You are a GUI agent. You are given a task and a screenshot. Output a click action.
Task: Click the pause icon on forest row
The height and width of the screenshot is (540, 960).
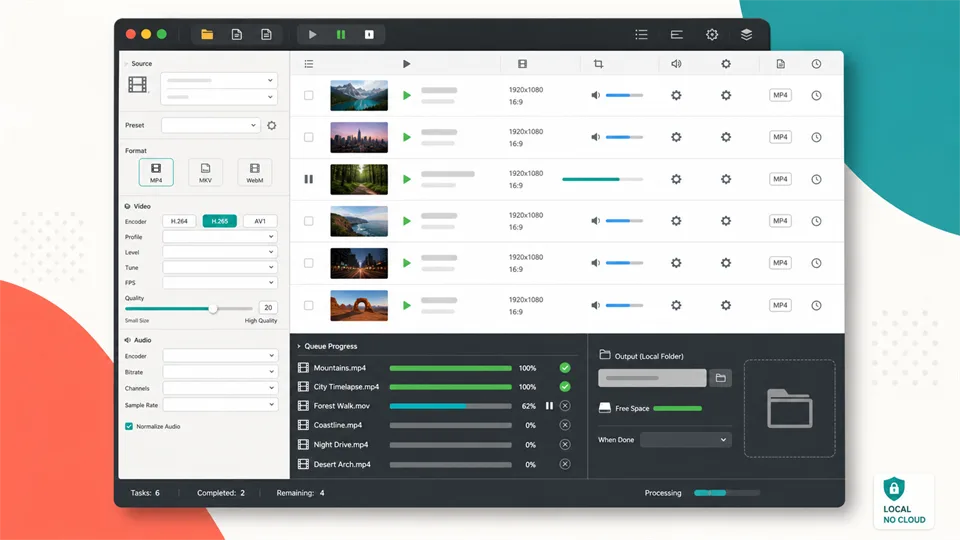[x=309, y=179]
